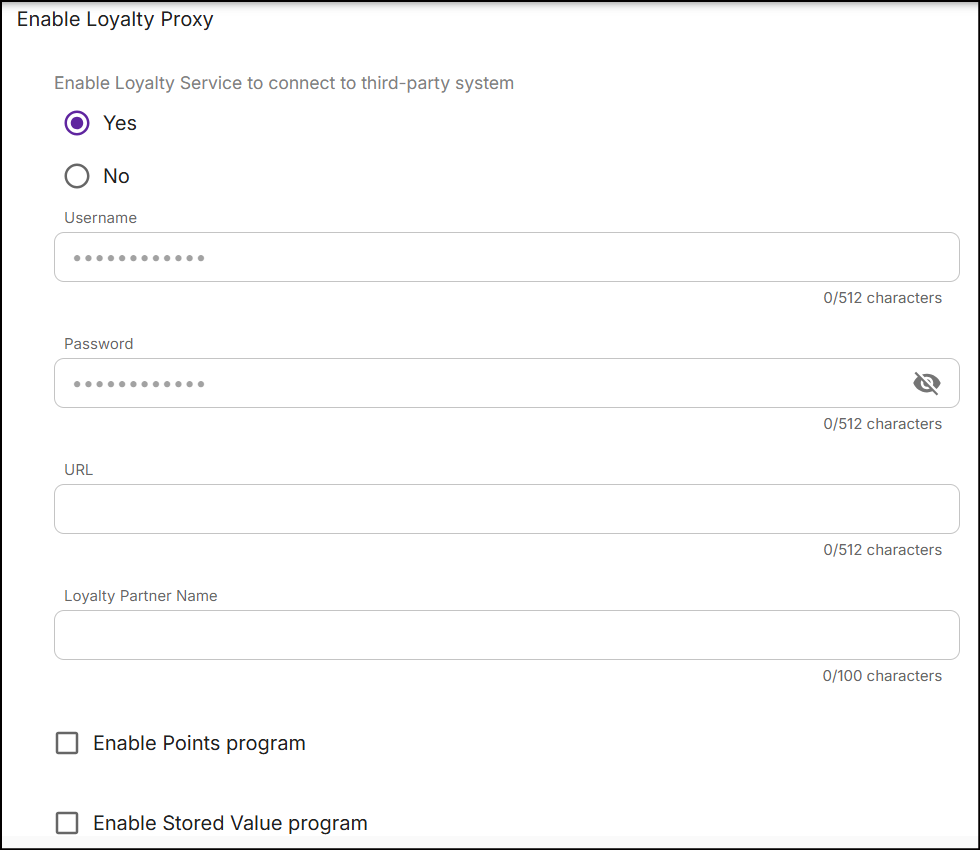980x850 pixels.
Task: Click the 'Enable Stored Value program' label text
Action: [230, 823]
